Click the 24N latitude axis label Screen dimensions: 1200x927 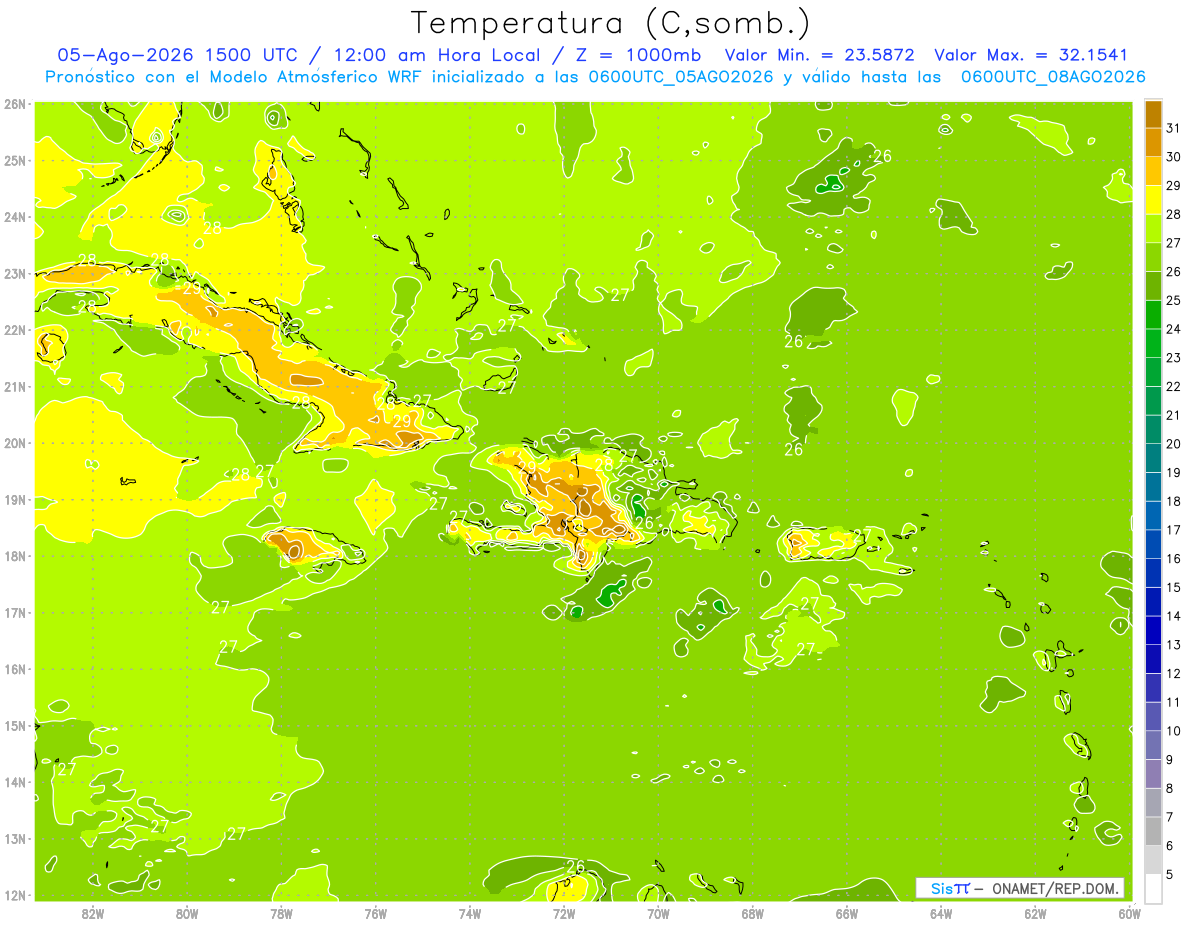pyautogui.click(x=15, y=217)
